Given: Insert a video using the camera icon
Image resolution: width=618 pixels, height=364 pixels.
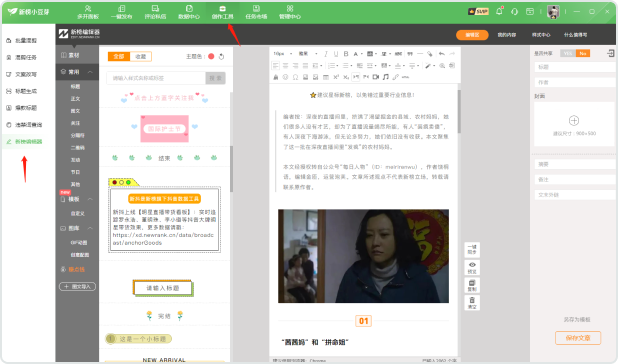Looking at the screenshot, I should [x=376, y=77].
